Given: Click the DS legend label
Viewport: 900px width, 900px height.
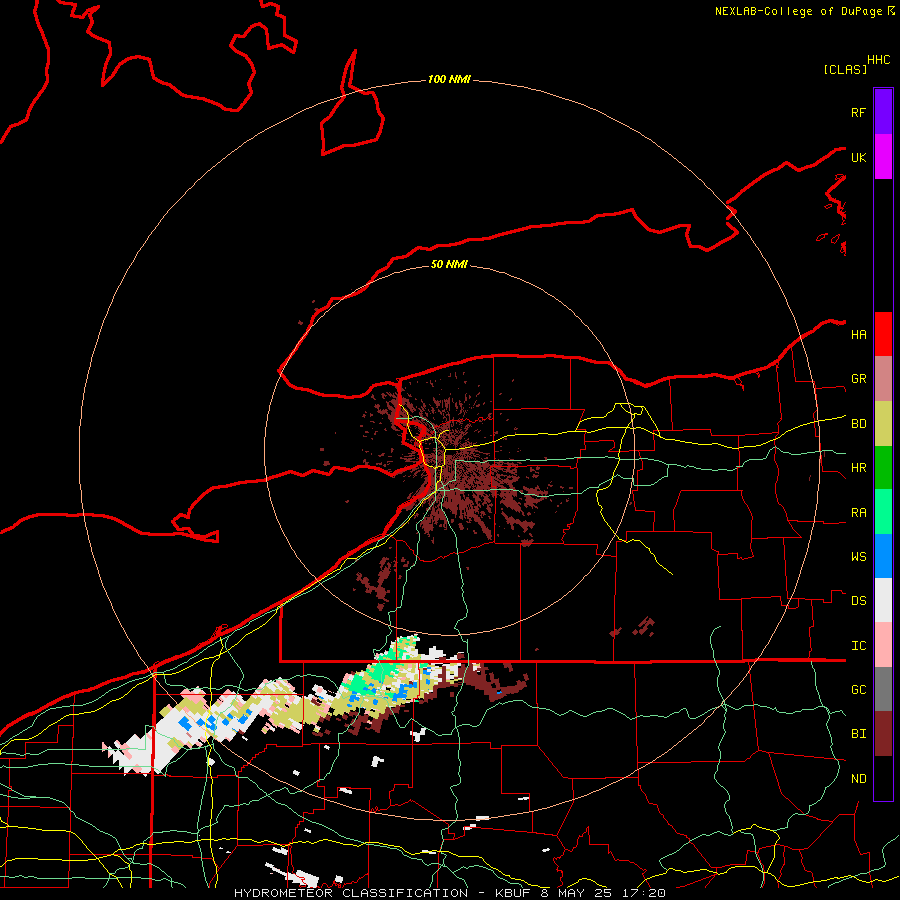Looking at the screenshot, I should coord(858,600).
